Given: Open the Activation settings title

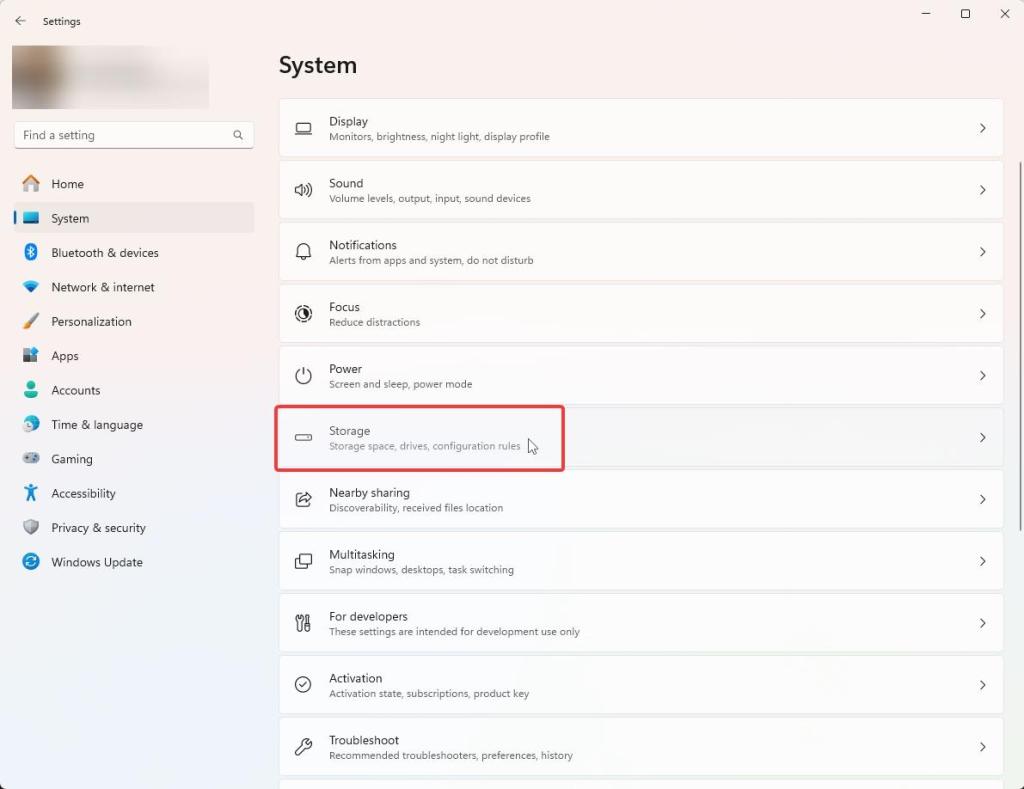Looking at the screenshot, I should click(355, 678).
